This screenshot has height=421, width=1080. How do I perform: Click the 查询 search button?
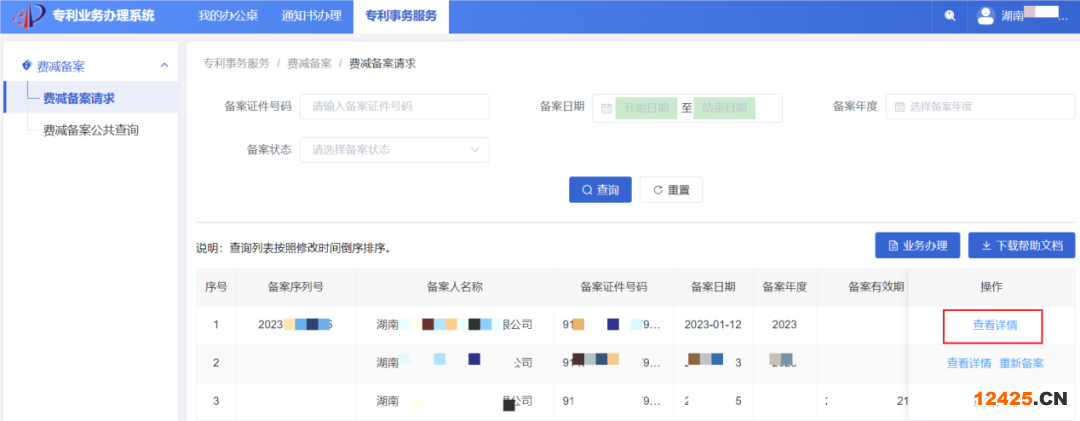600,190
